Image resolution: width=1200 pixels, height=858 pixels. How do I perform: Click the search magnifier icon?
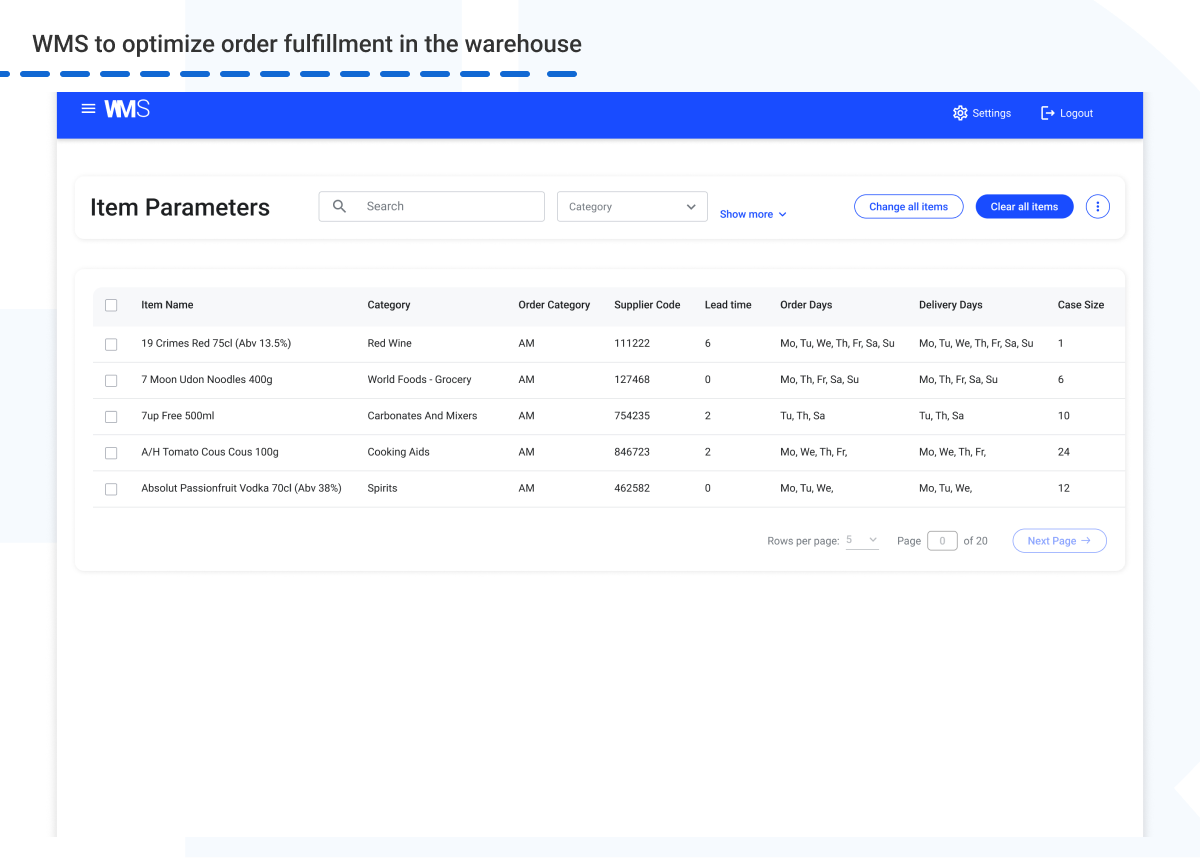pyautogui.click(x=339, y=206)
